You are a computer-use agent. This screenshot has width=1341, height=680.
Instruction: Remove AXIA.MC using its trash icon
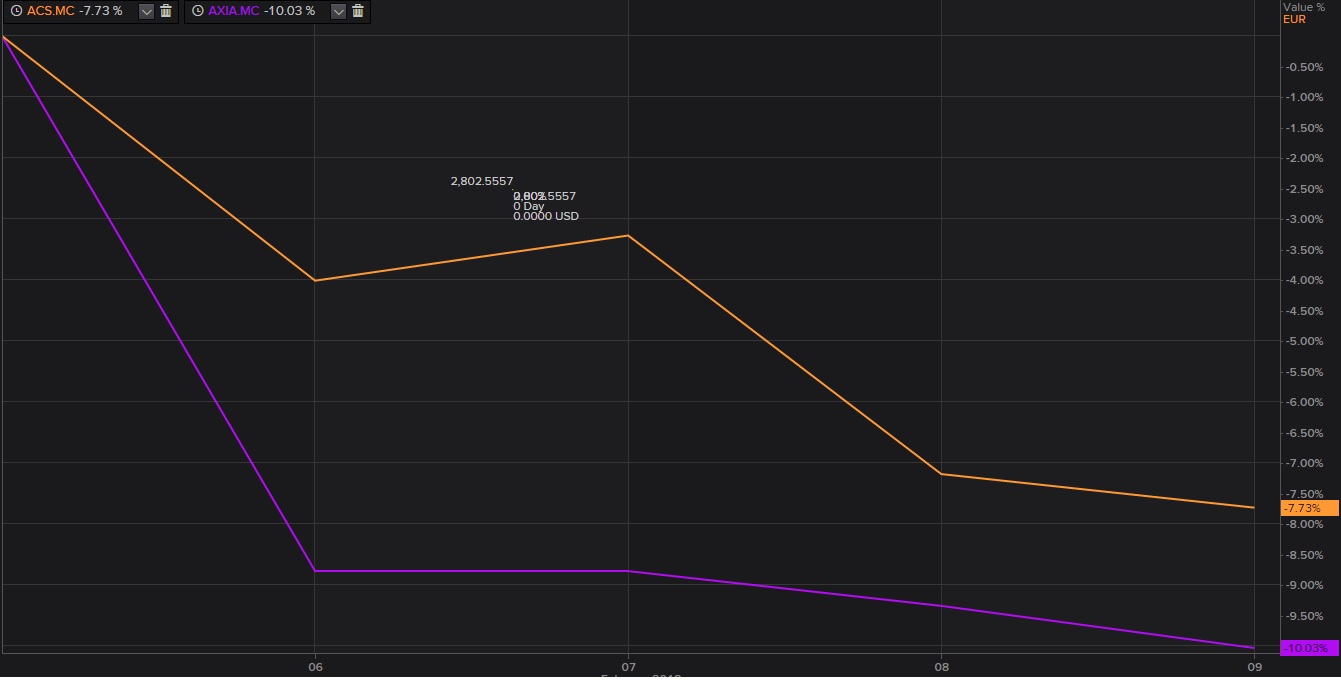point(358,11)
